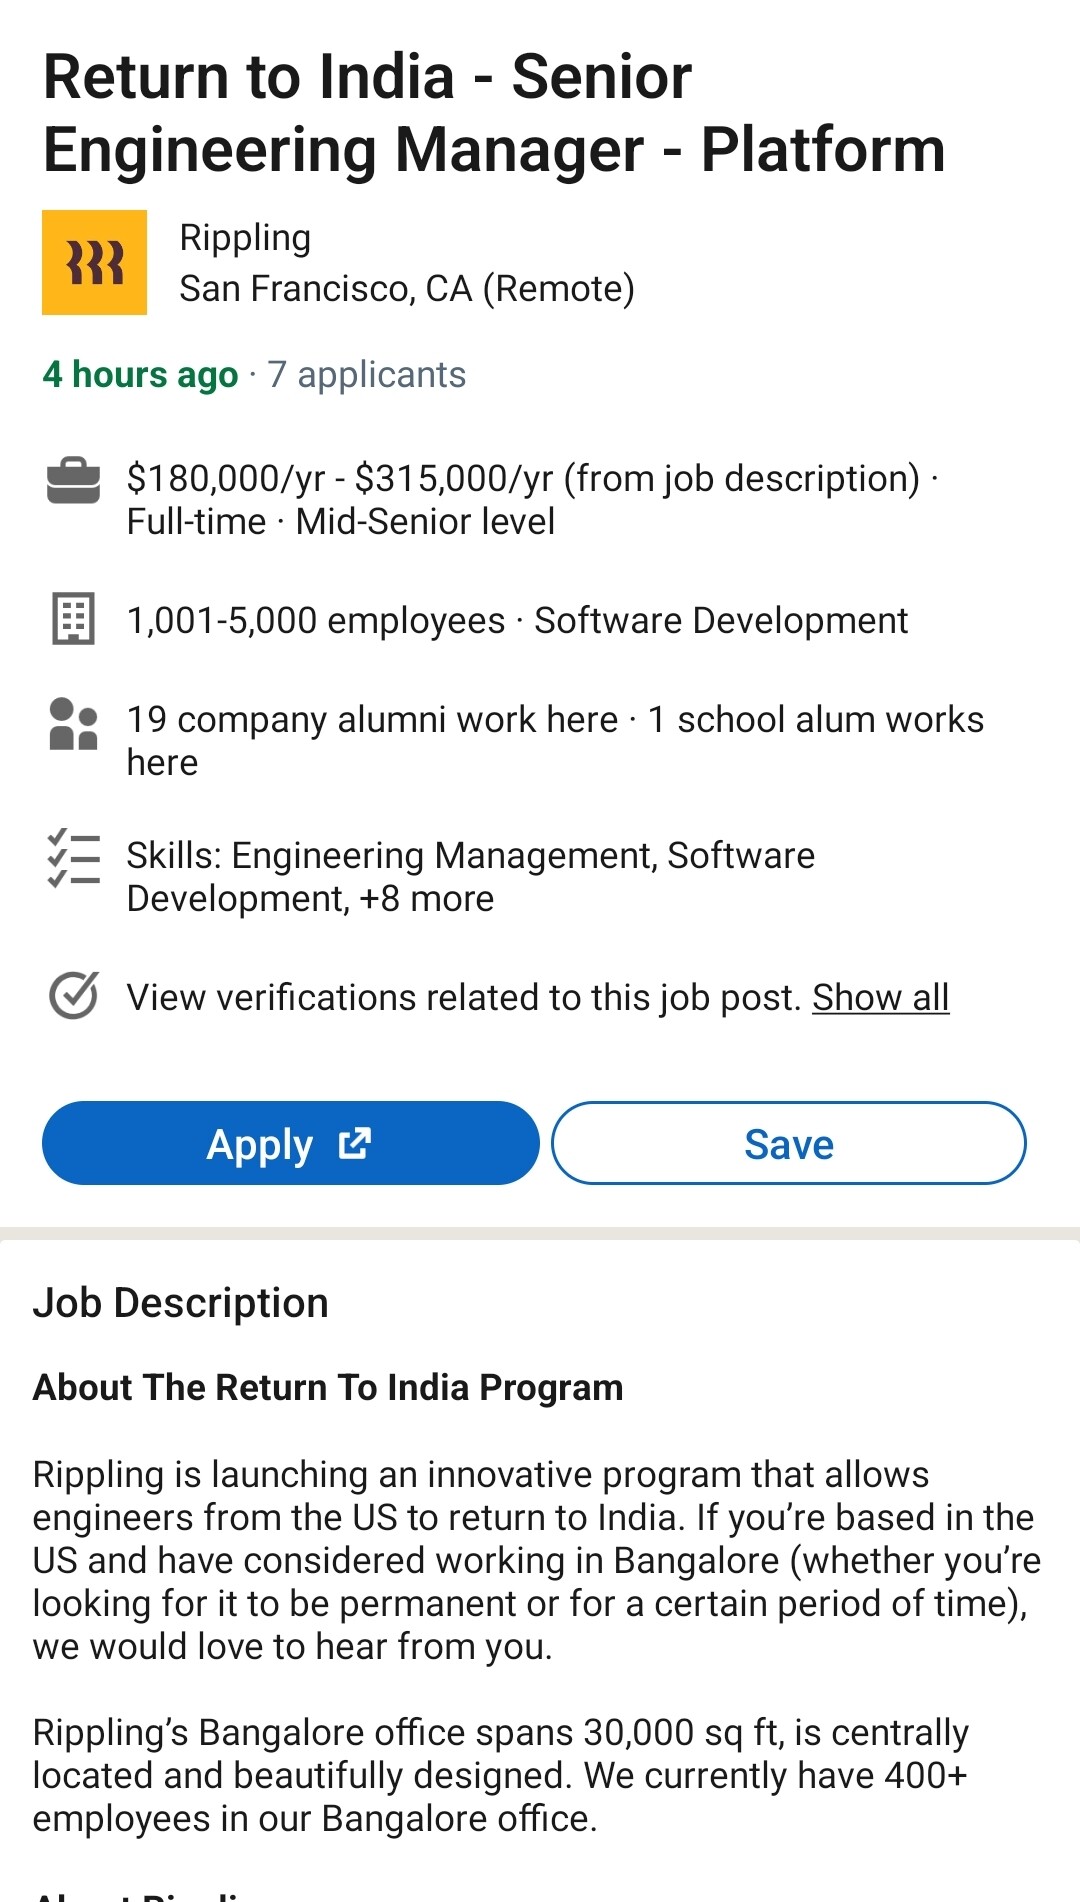Open the Rippling company name link
1080x1902 pixels.
coord(245,237)
